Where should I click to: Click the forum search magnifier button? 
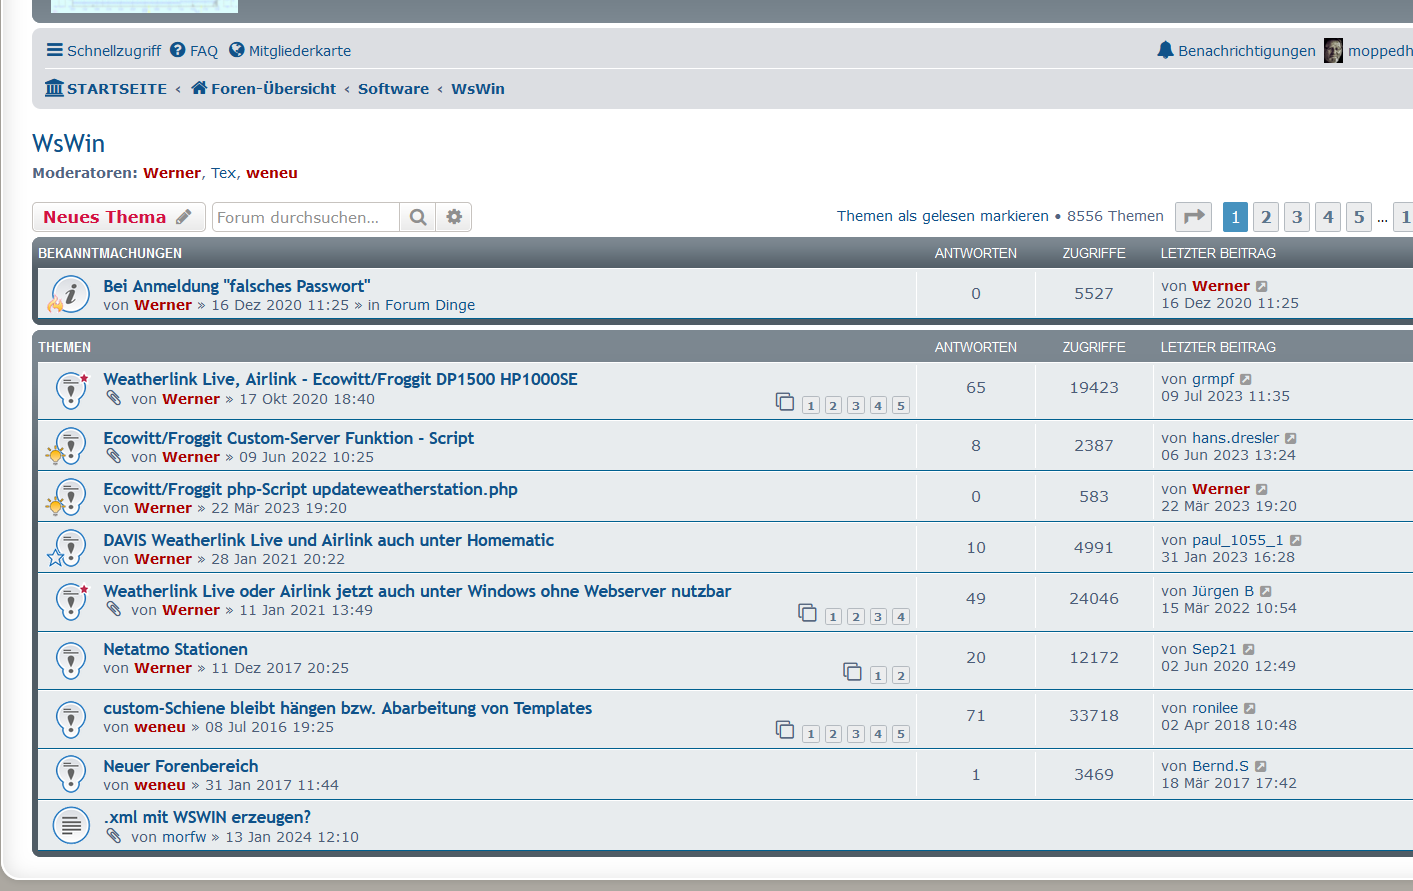coord(418,217)
